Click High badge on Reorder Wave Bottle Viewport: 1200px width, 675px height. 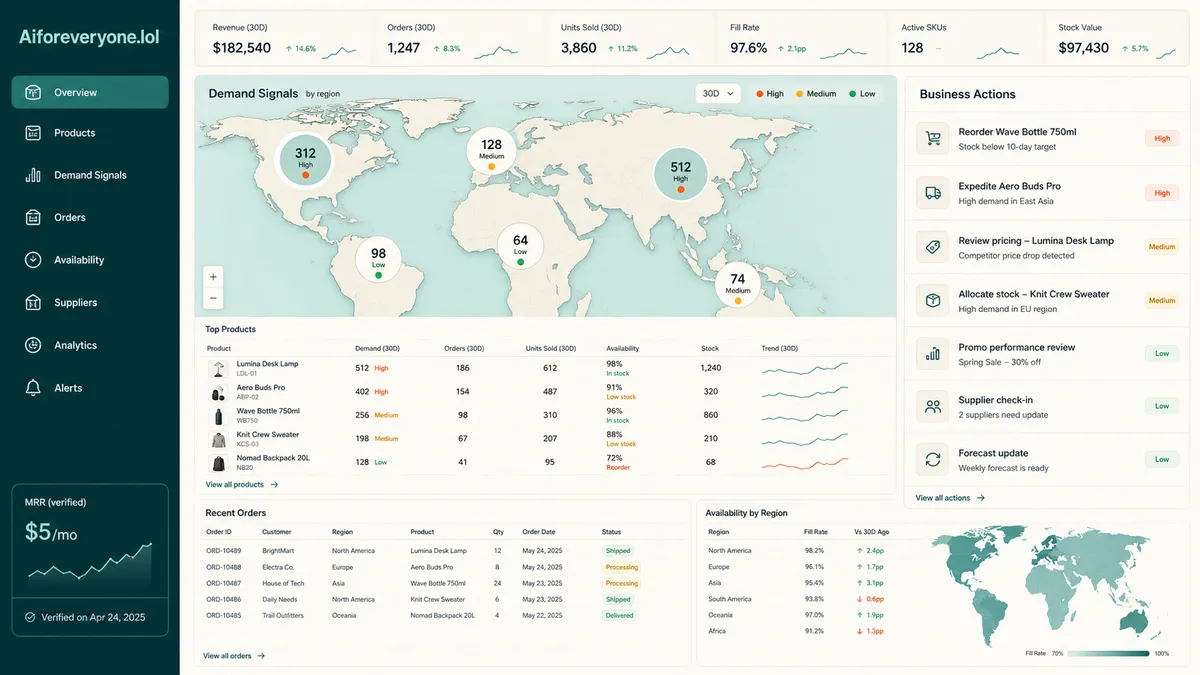tap(1162, 139)
